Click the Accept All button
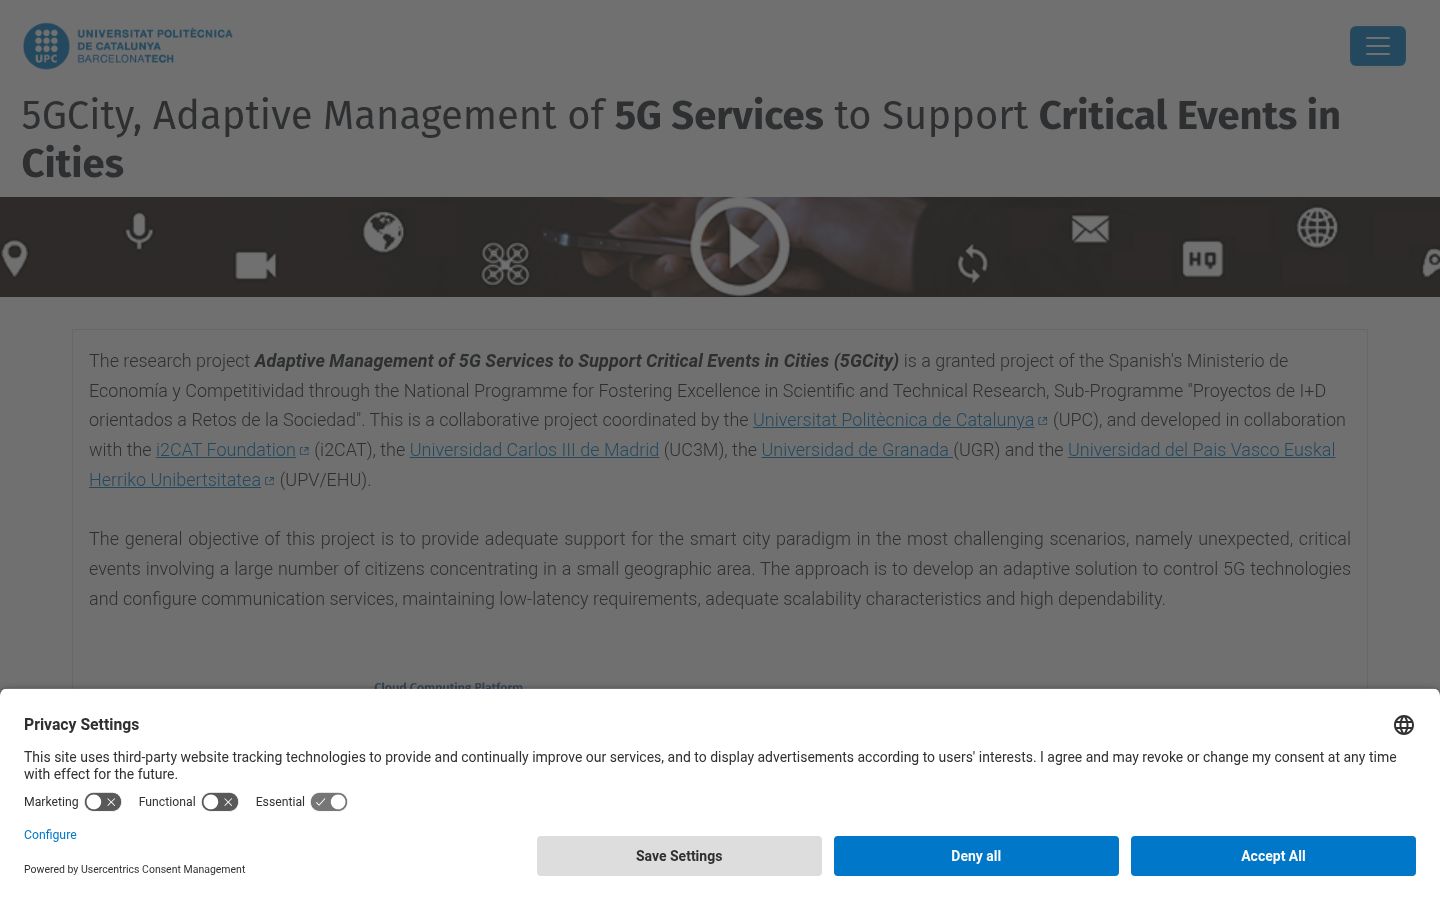1440x900 pixels. point(1273,856)
